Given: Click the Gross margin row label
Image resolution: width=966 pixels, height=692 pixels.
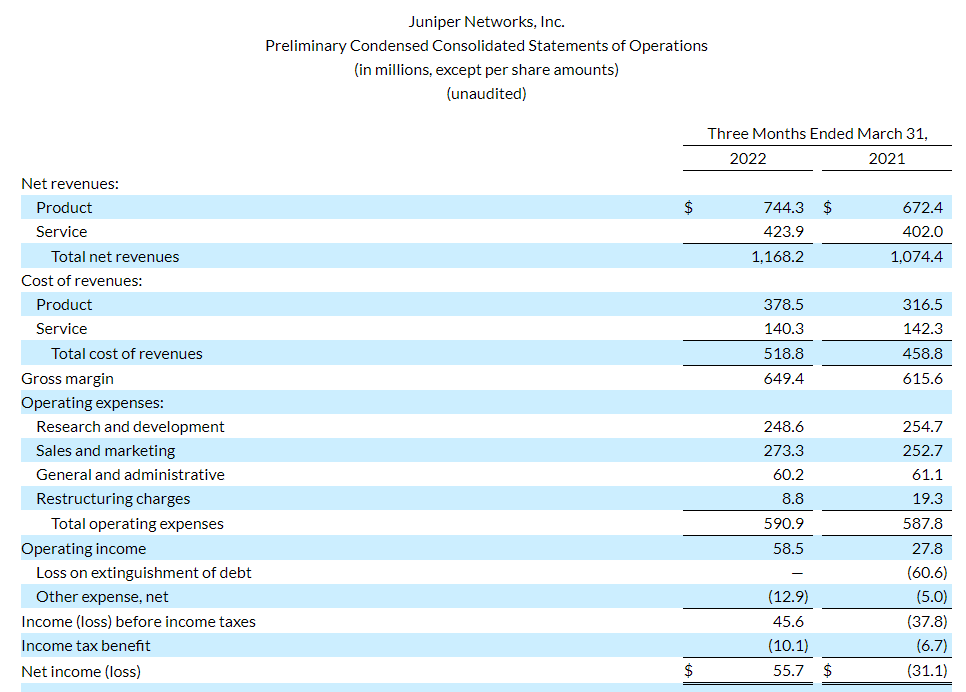Looking at the screenshot, I should [x=67, y=378].
